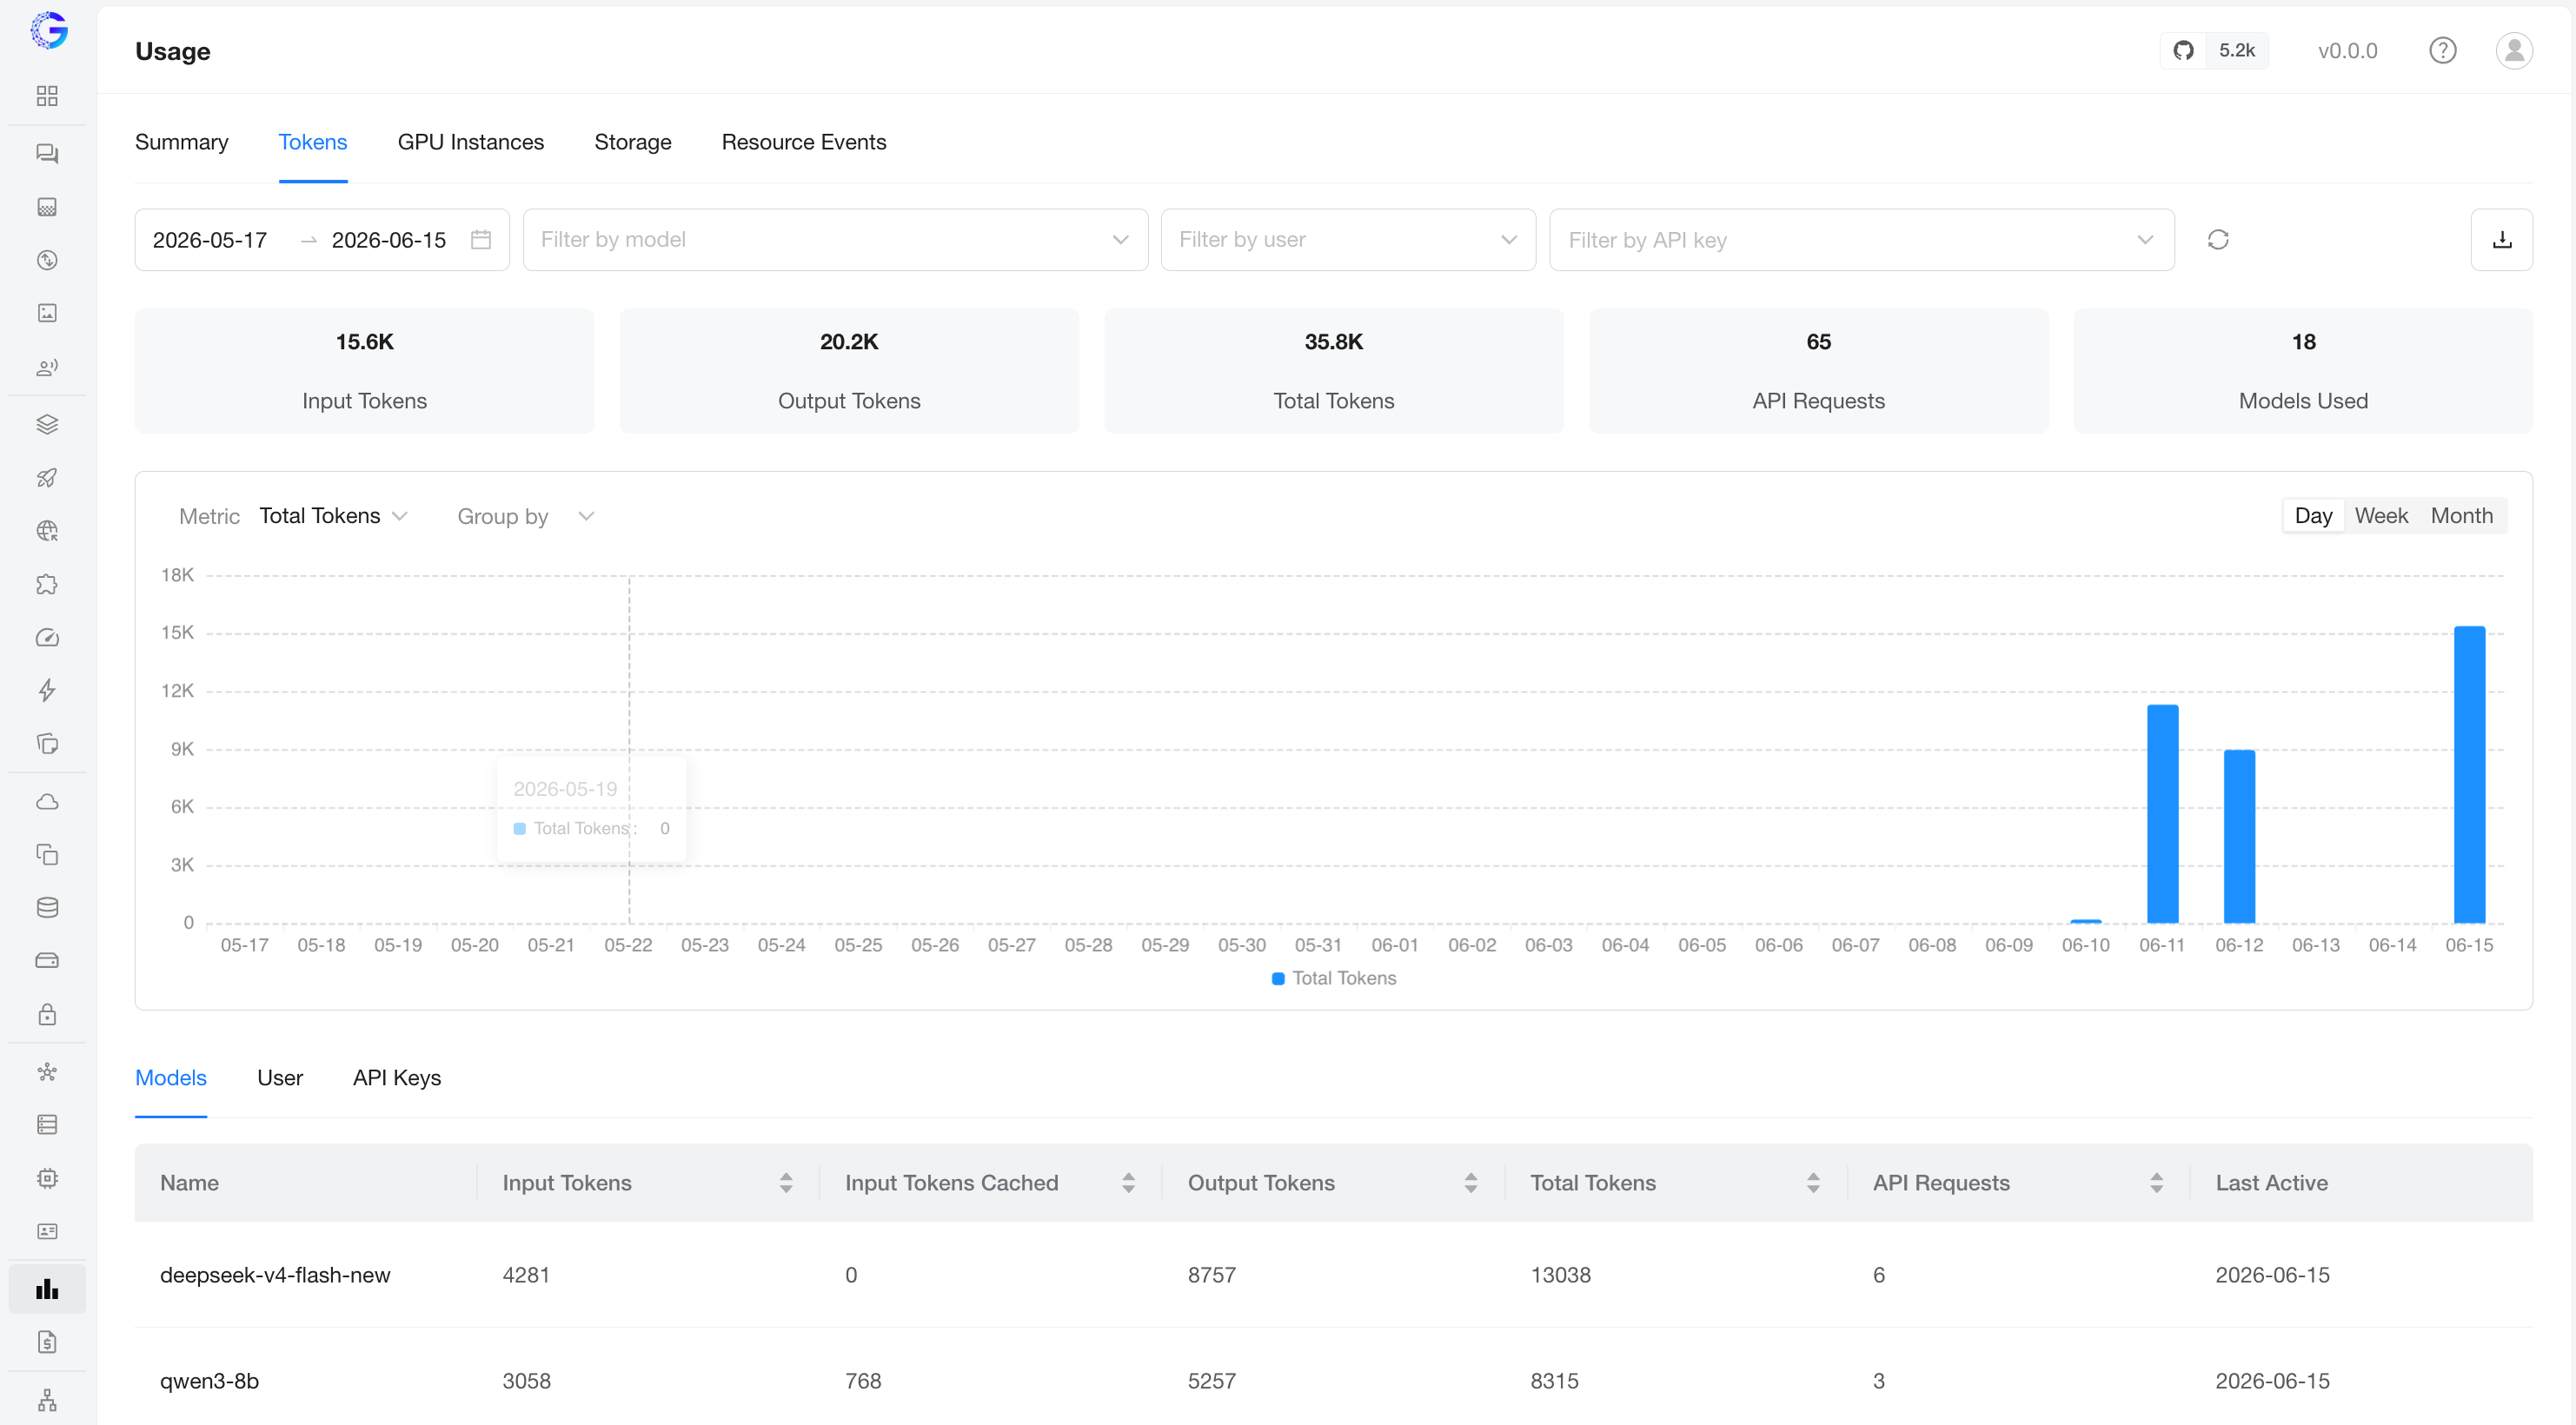Open the Filter by user dropdown
Screen dimensions: 2576x1425
pos(1347,240)
